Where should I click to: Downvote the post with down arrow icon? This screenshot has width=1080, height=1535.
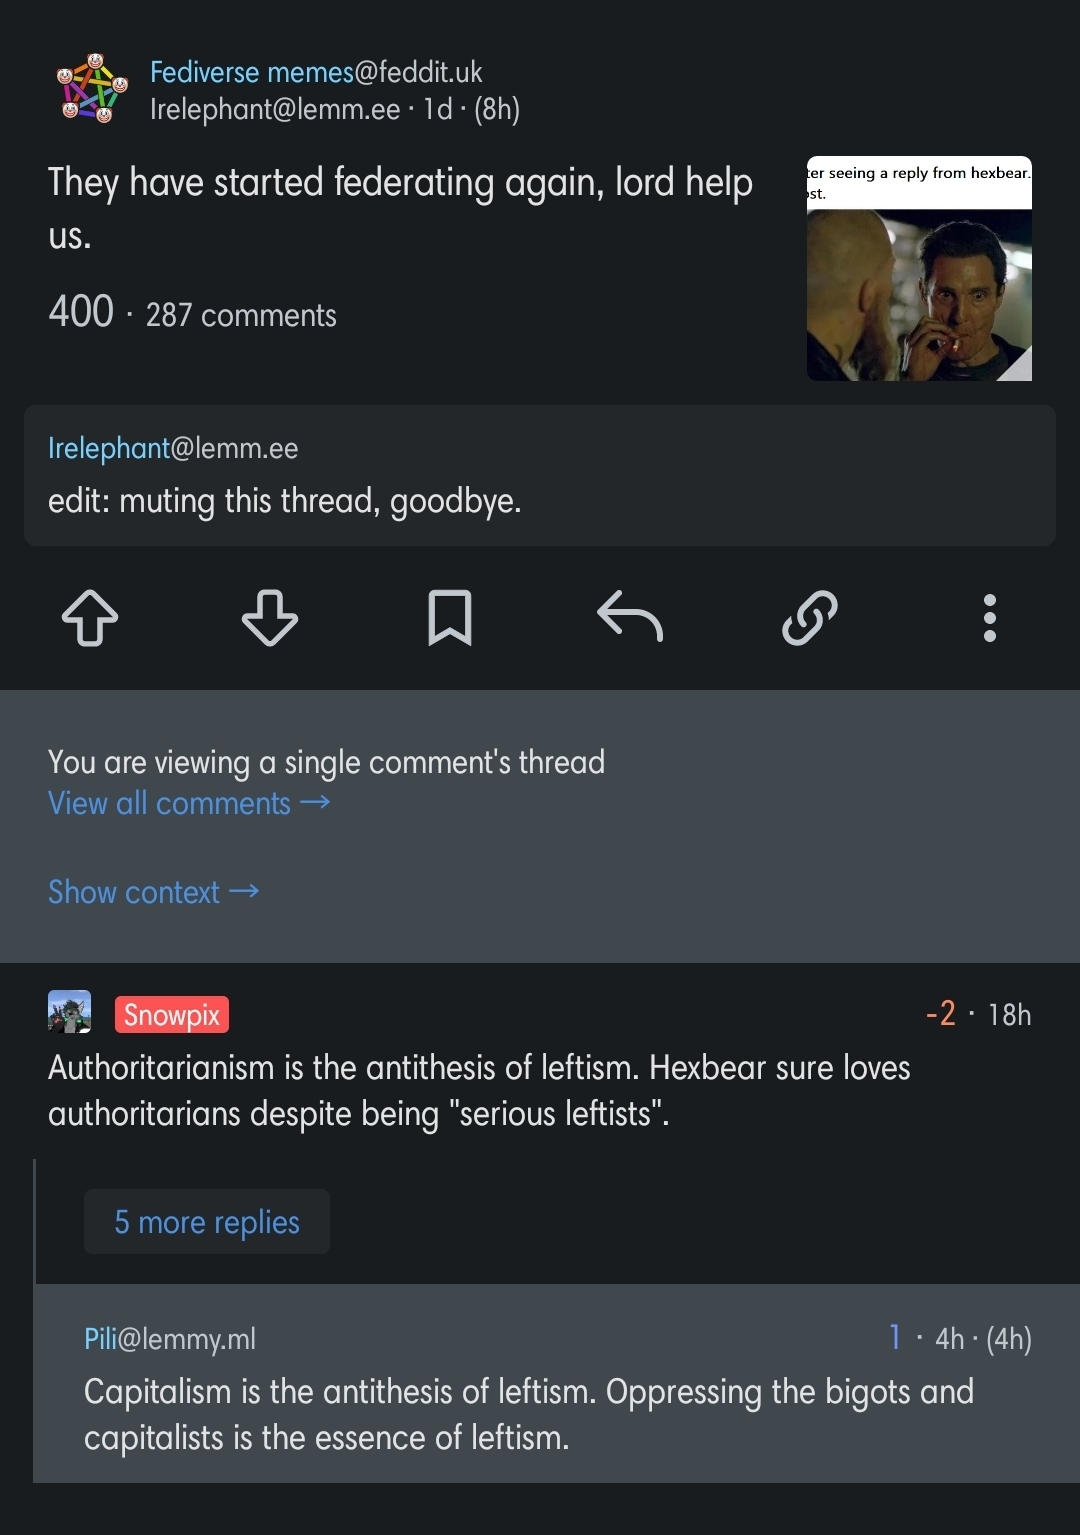coord(270,618)
